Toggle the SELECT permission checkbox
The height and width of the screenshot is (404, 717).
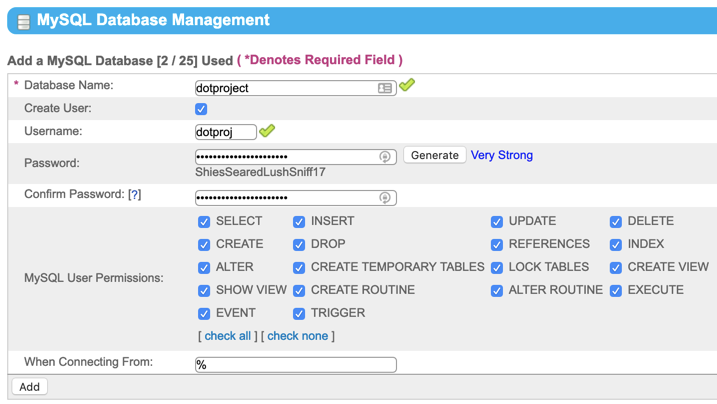204,222
